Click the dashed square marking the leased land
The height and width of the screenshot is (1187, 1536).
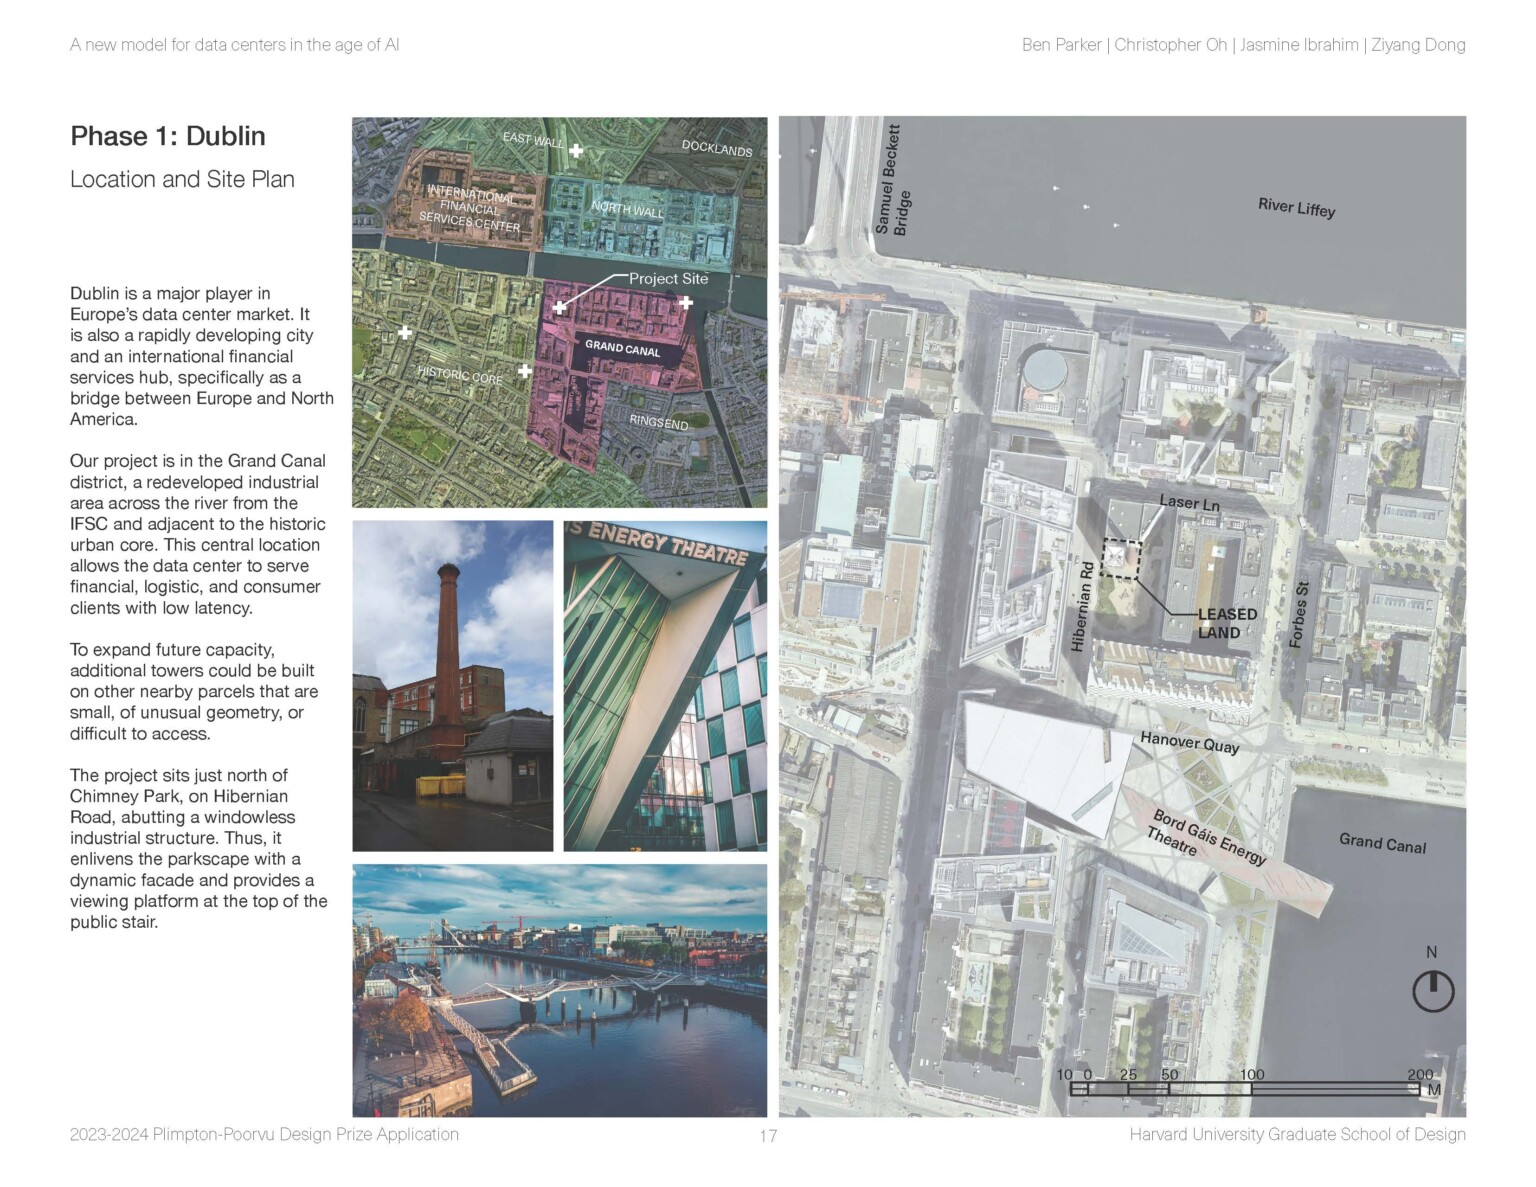point(1120,559)
